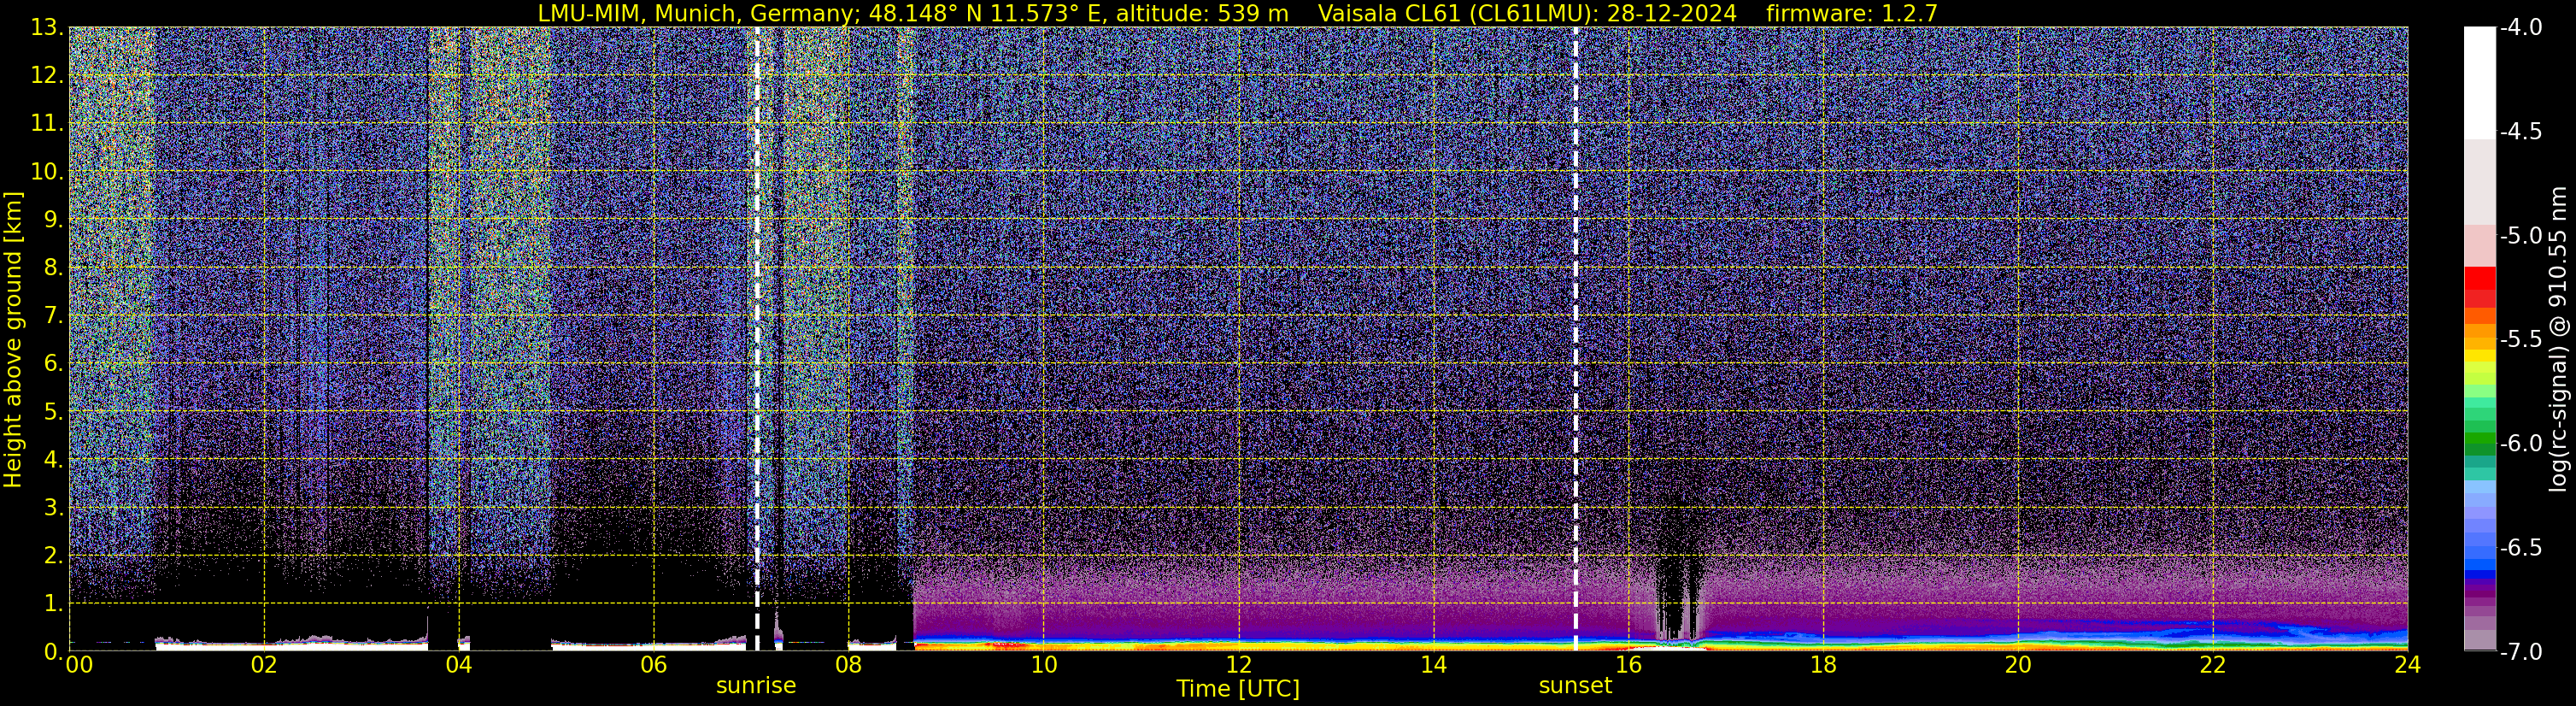Image resolution: width=2576 pixels, height=706 pixels.
Task: Click the time axis tick label '22'
Action: pyautogui.click(x=2214, y=665)
